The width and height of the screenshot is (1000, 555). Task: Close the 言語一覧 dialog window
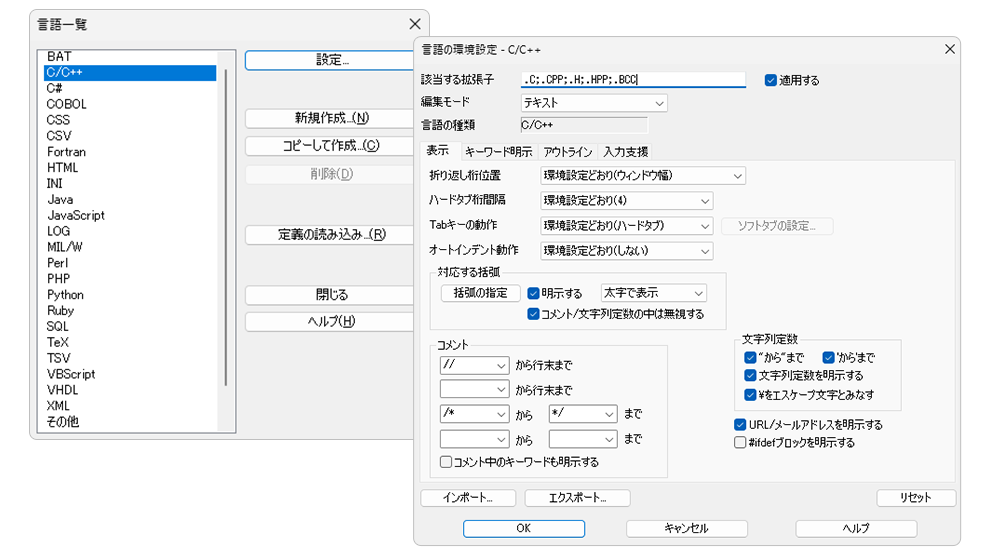(414, 24)
